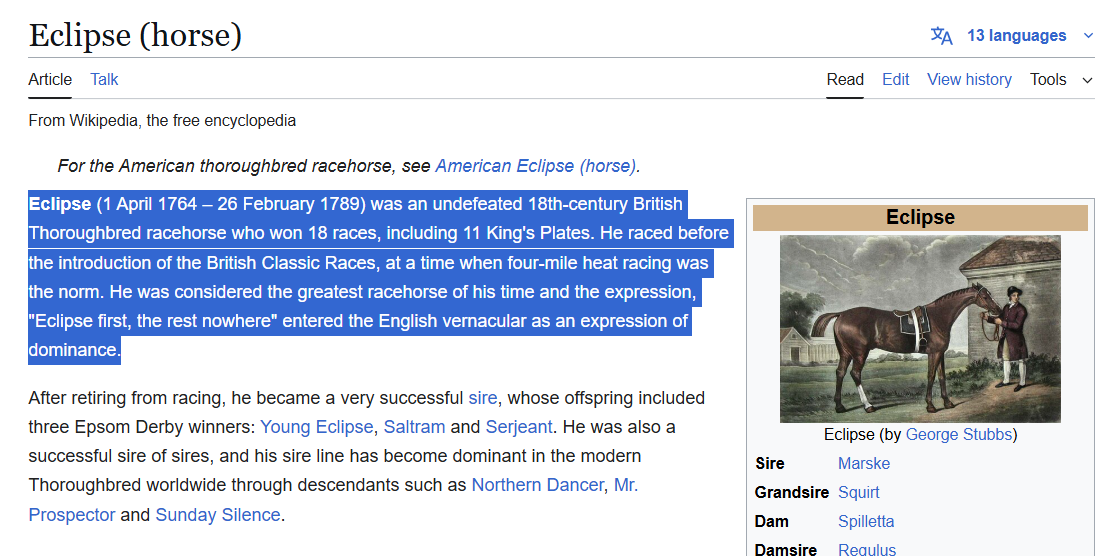Click the infobox Eclipse header
Viewport: 1098px width, 556px height.
pyautogui.click(x=920, y=217)
